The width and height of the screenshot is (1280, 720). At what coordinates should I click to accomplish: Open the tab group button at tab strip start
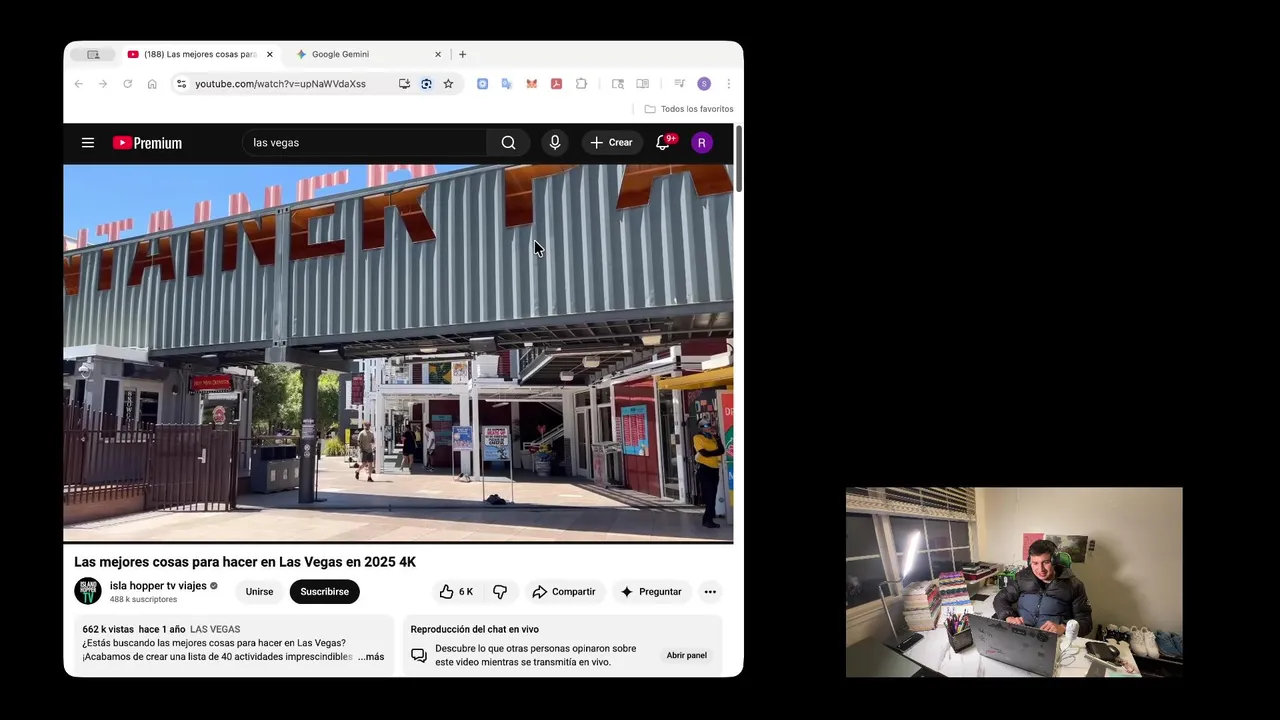pos(93,54)
